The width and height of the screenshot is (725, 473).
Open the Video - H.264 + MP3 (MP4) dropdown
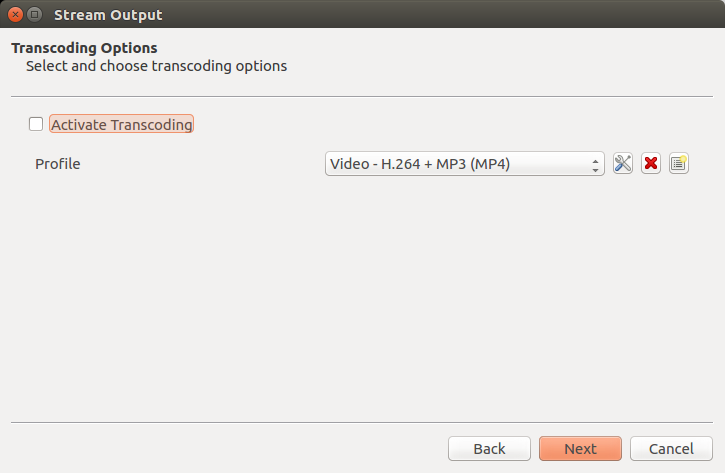pyautogui.click(x=465, y=164)
